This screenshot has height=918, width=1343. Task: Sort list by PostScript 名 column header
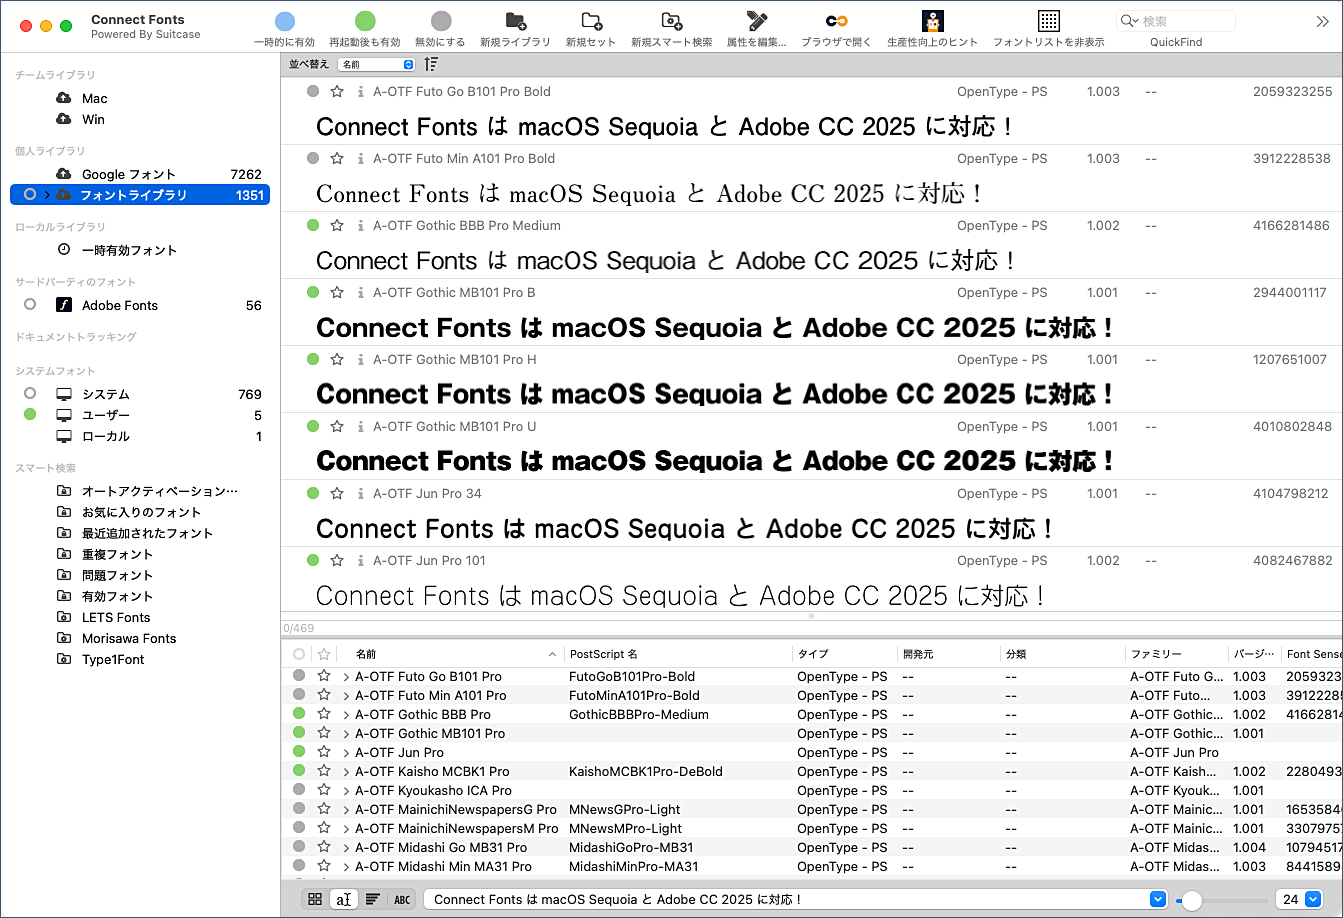point(603,654)
